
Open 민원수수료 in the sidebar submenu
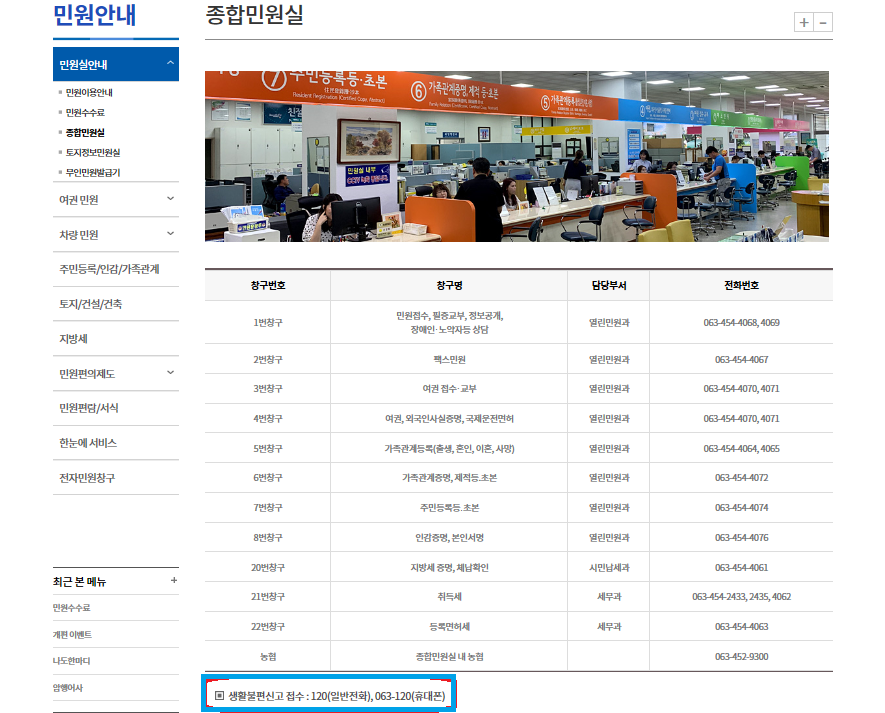[x=85, y=113]
